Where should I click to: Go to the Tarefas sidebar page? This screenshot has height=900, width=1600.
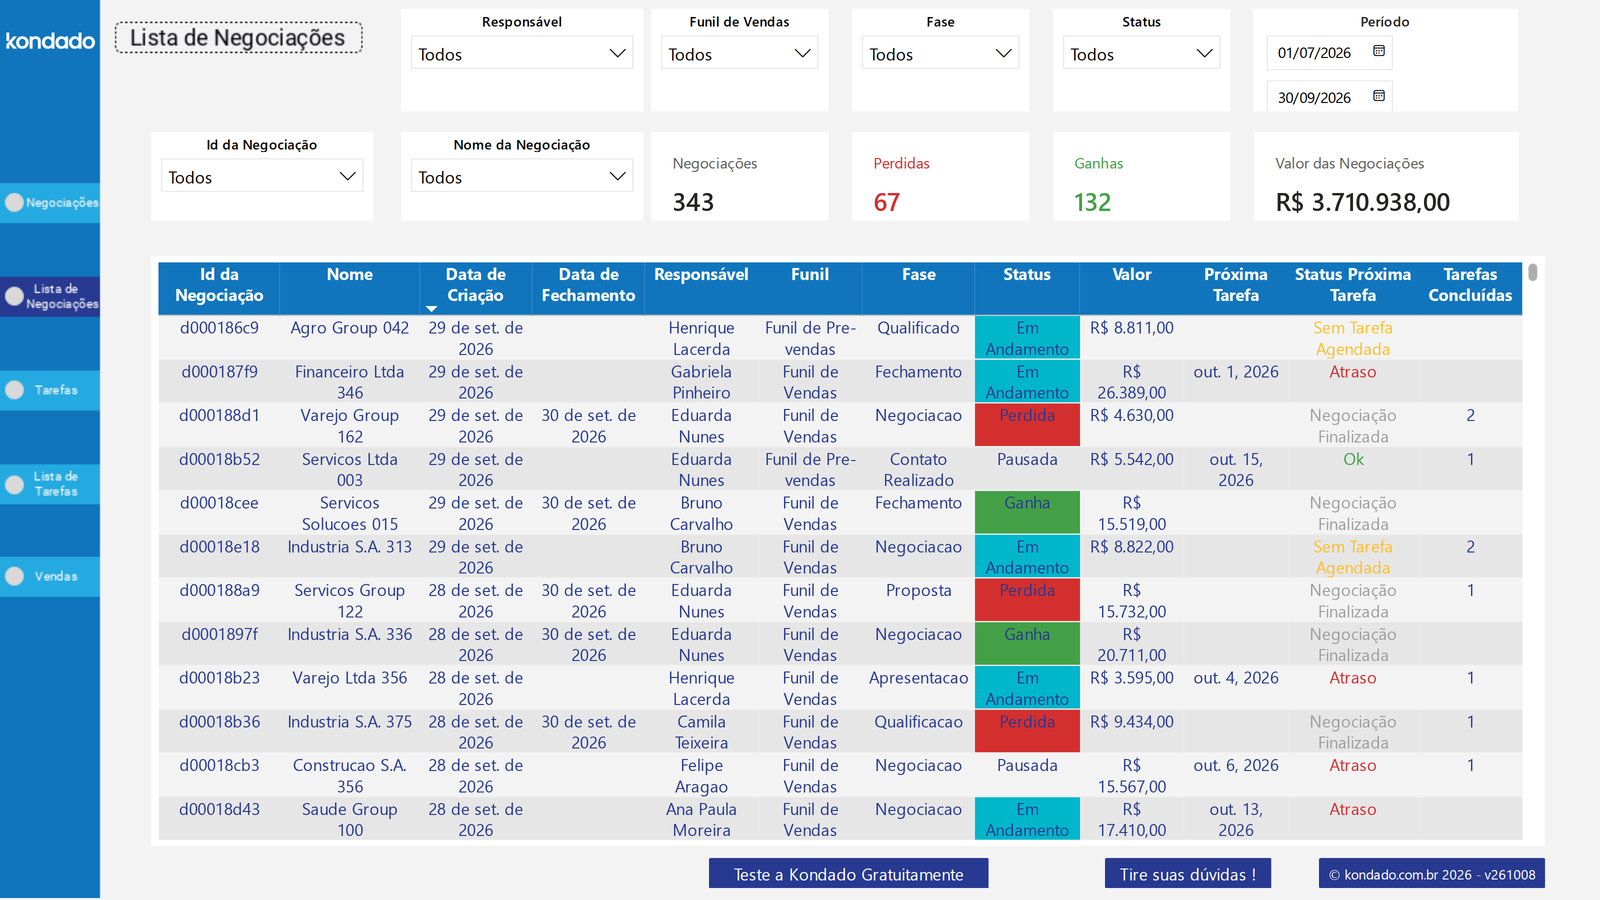(50, 390)
